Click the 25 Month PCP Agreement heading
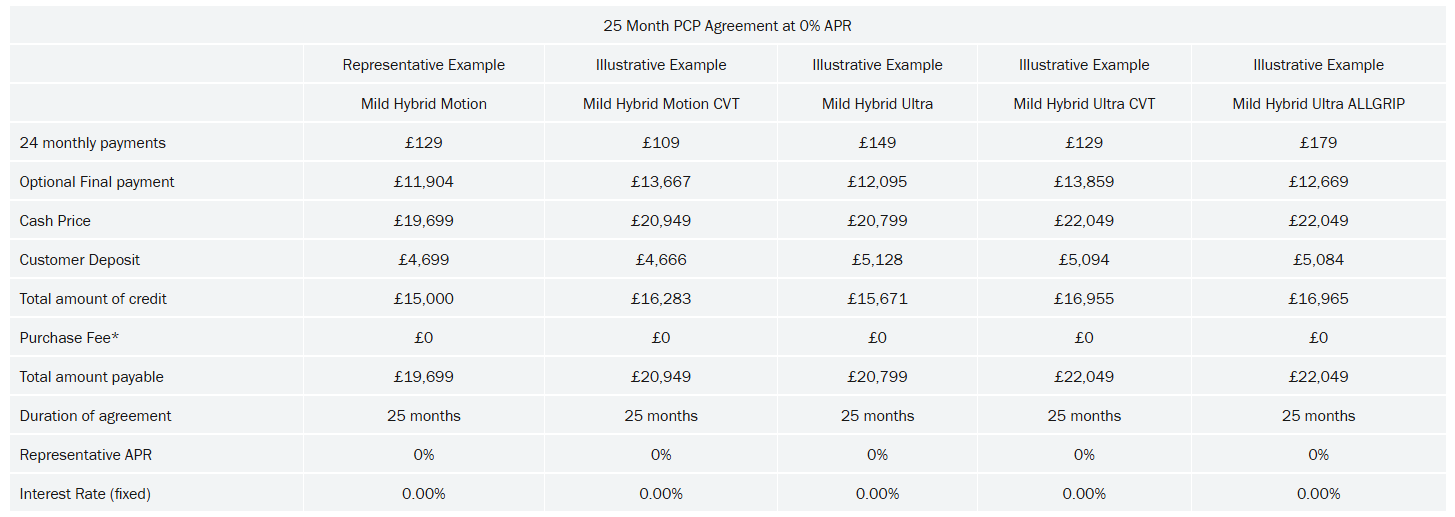The width and height of the screenshot is (1455, 517). tap(727, 25)
